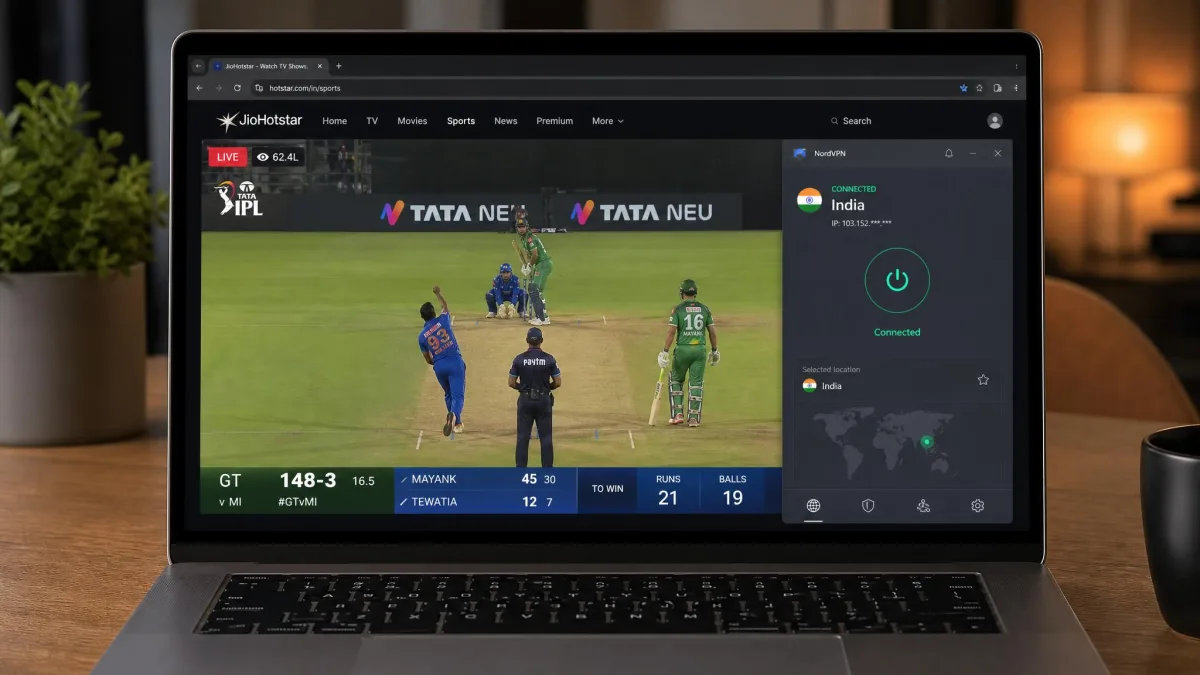
Task: Click the green Connected label
Action: point(897,332)
